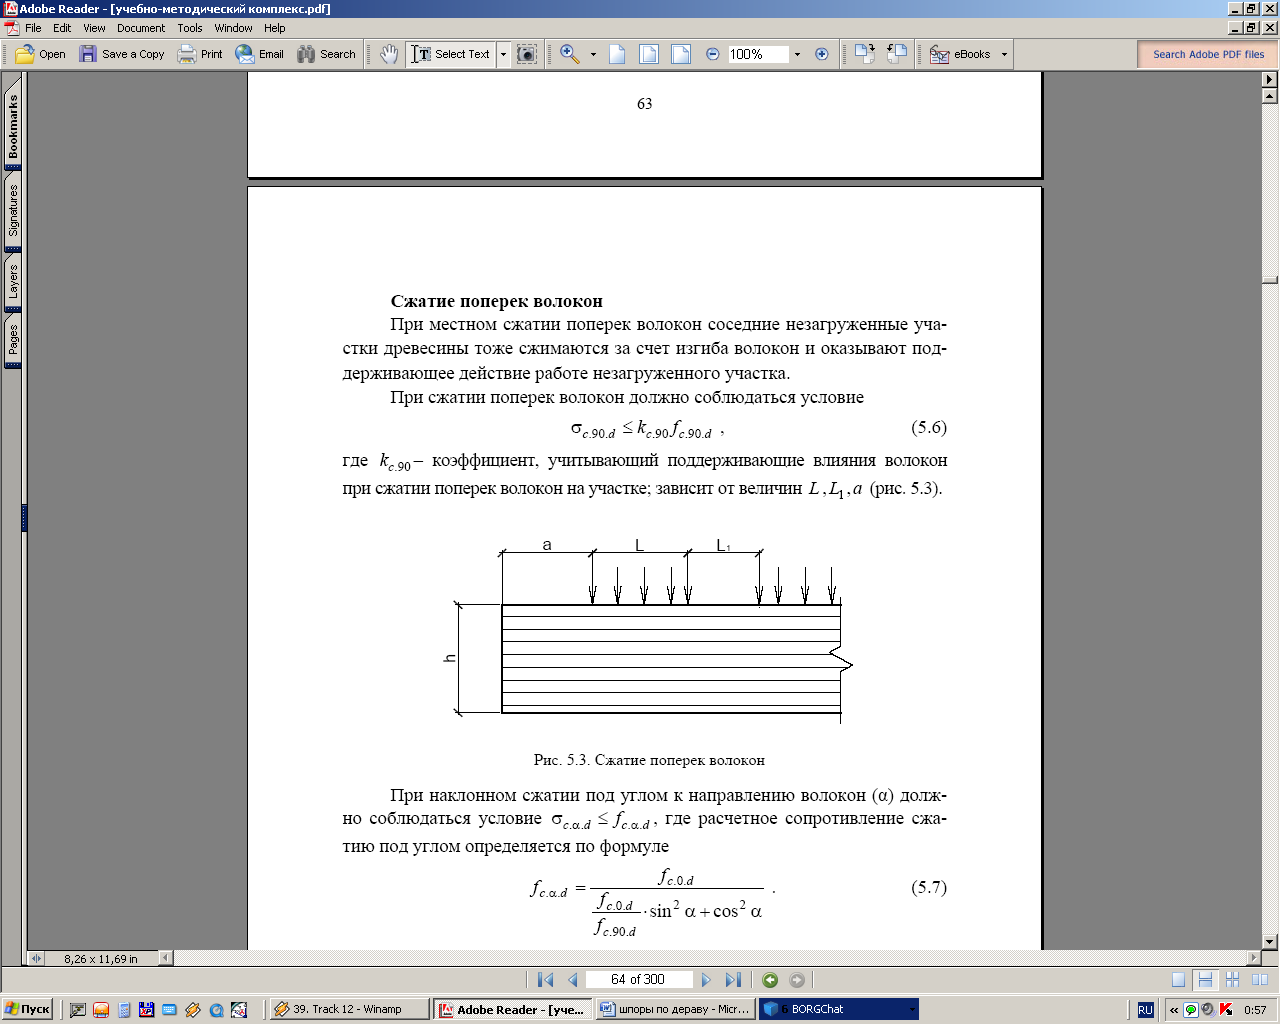The width and height of the screenshot is (1280, 1024).
Task: Switch to Single Page layout
Action: [x=1179, y=980]
